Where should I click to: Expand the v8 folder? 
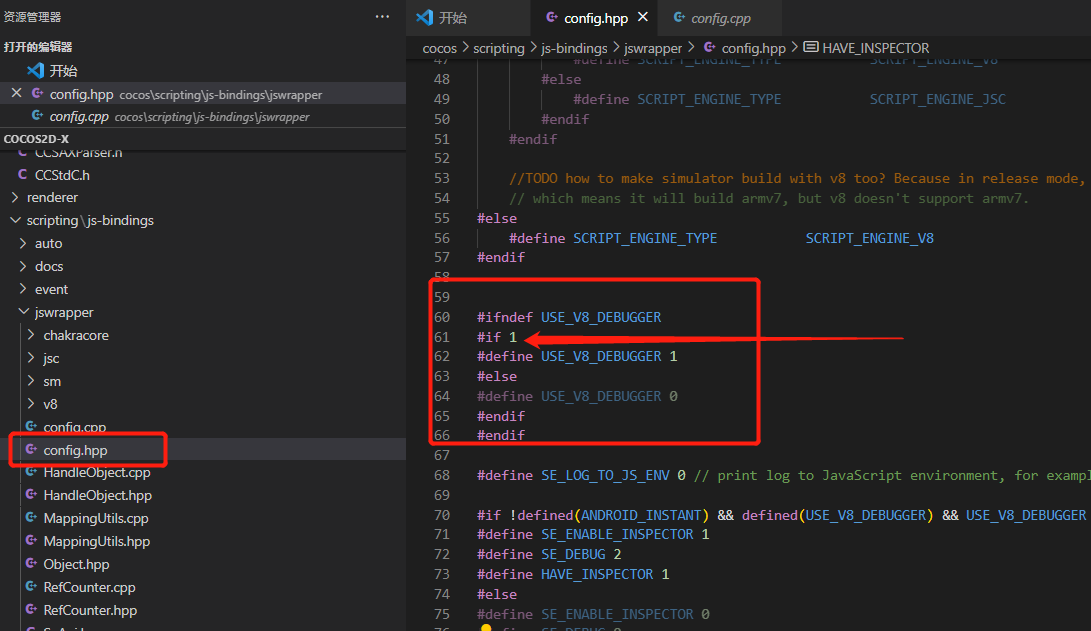tap(50, 404)
